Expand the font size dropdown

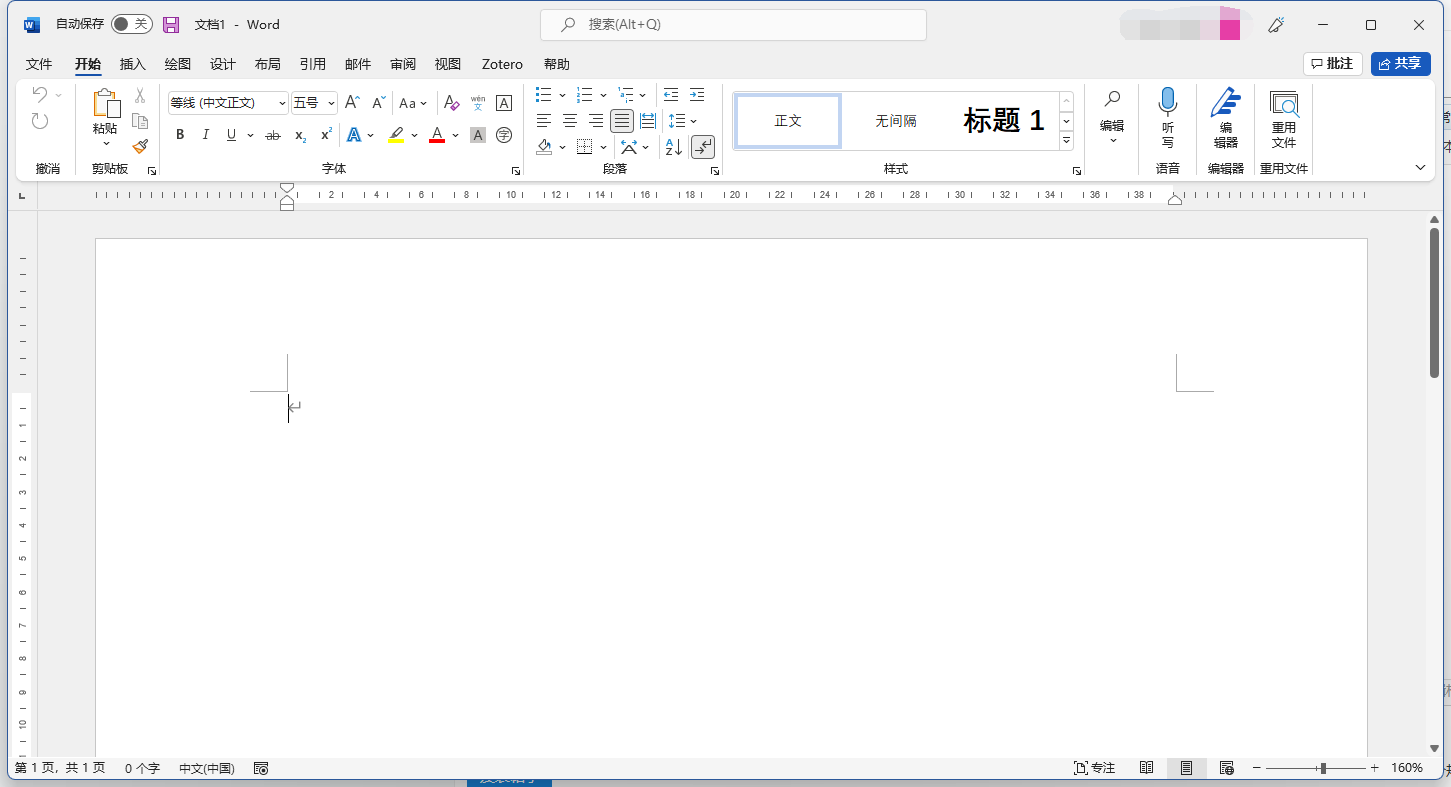331,103
